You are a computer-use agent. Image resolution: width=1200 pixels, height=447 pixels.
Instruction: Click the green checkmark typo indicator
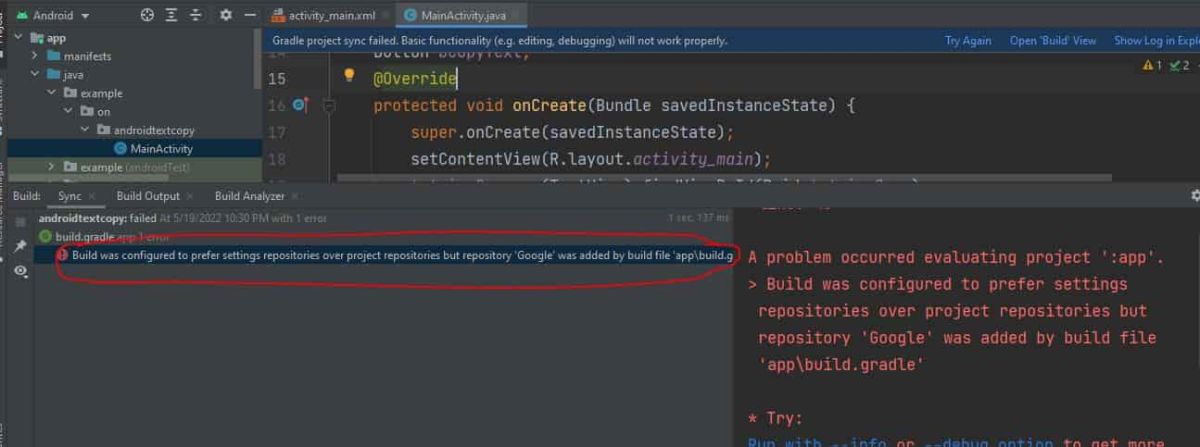(x=1180, y=66)
